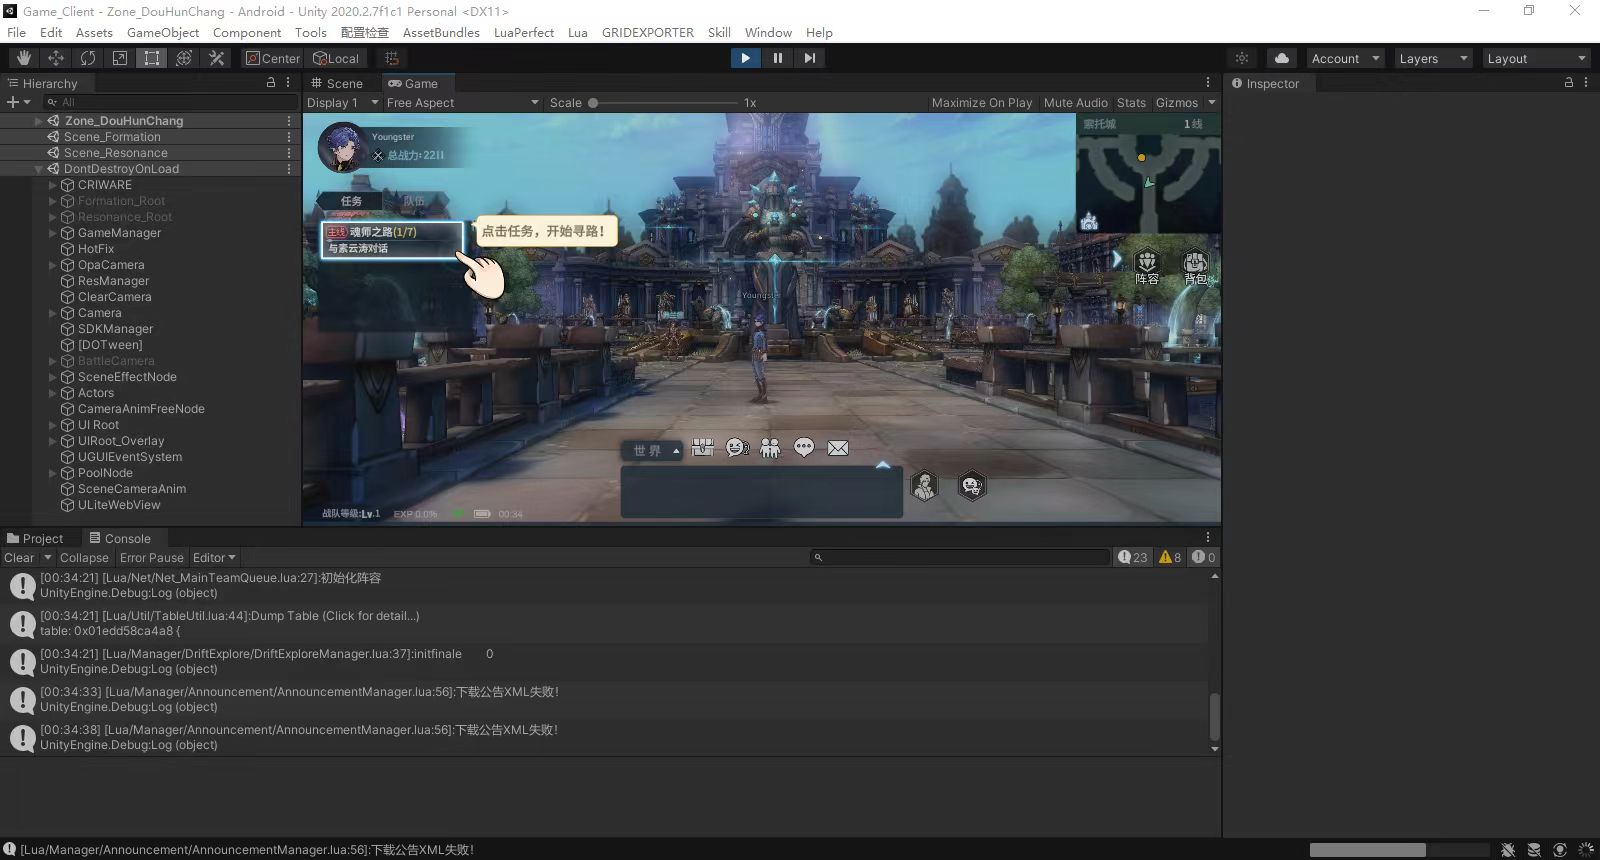Click the Console vertical scrollbar

point(1215,717)
